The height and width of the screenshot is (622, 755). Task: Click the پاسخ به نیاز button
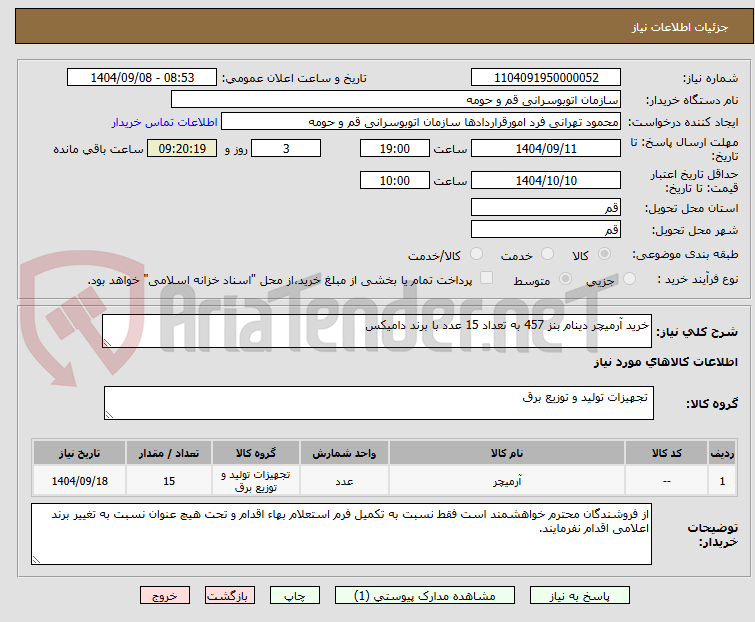580,596
